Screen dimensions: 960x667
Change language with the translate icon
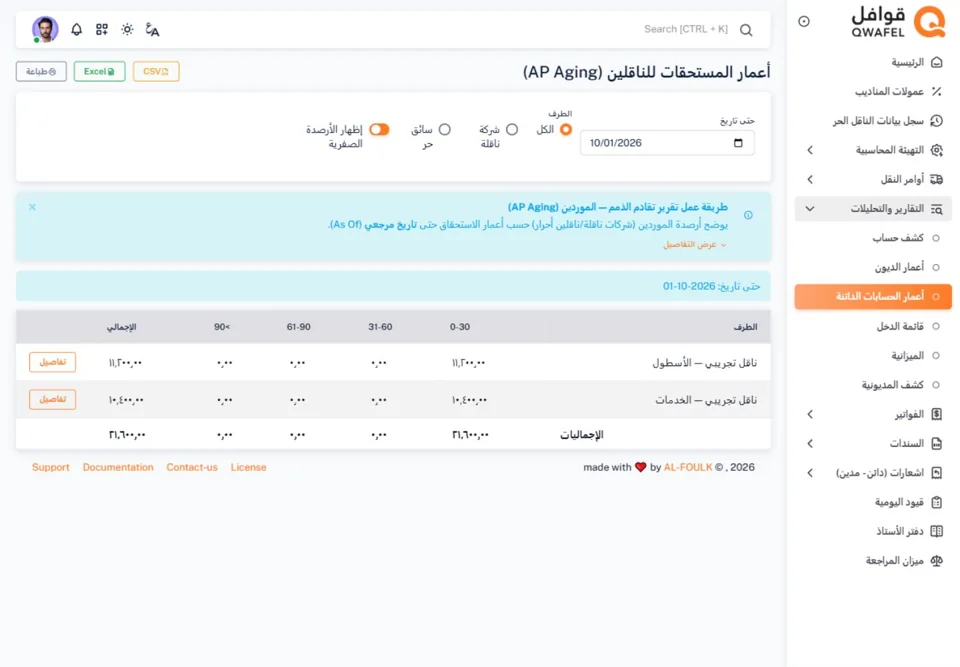[x=152, y=29]
